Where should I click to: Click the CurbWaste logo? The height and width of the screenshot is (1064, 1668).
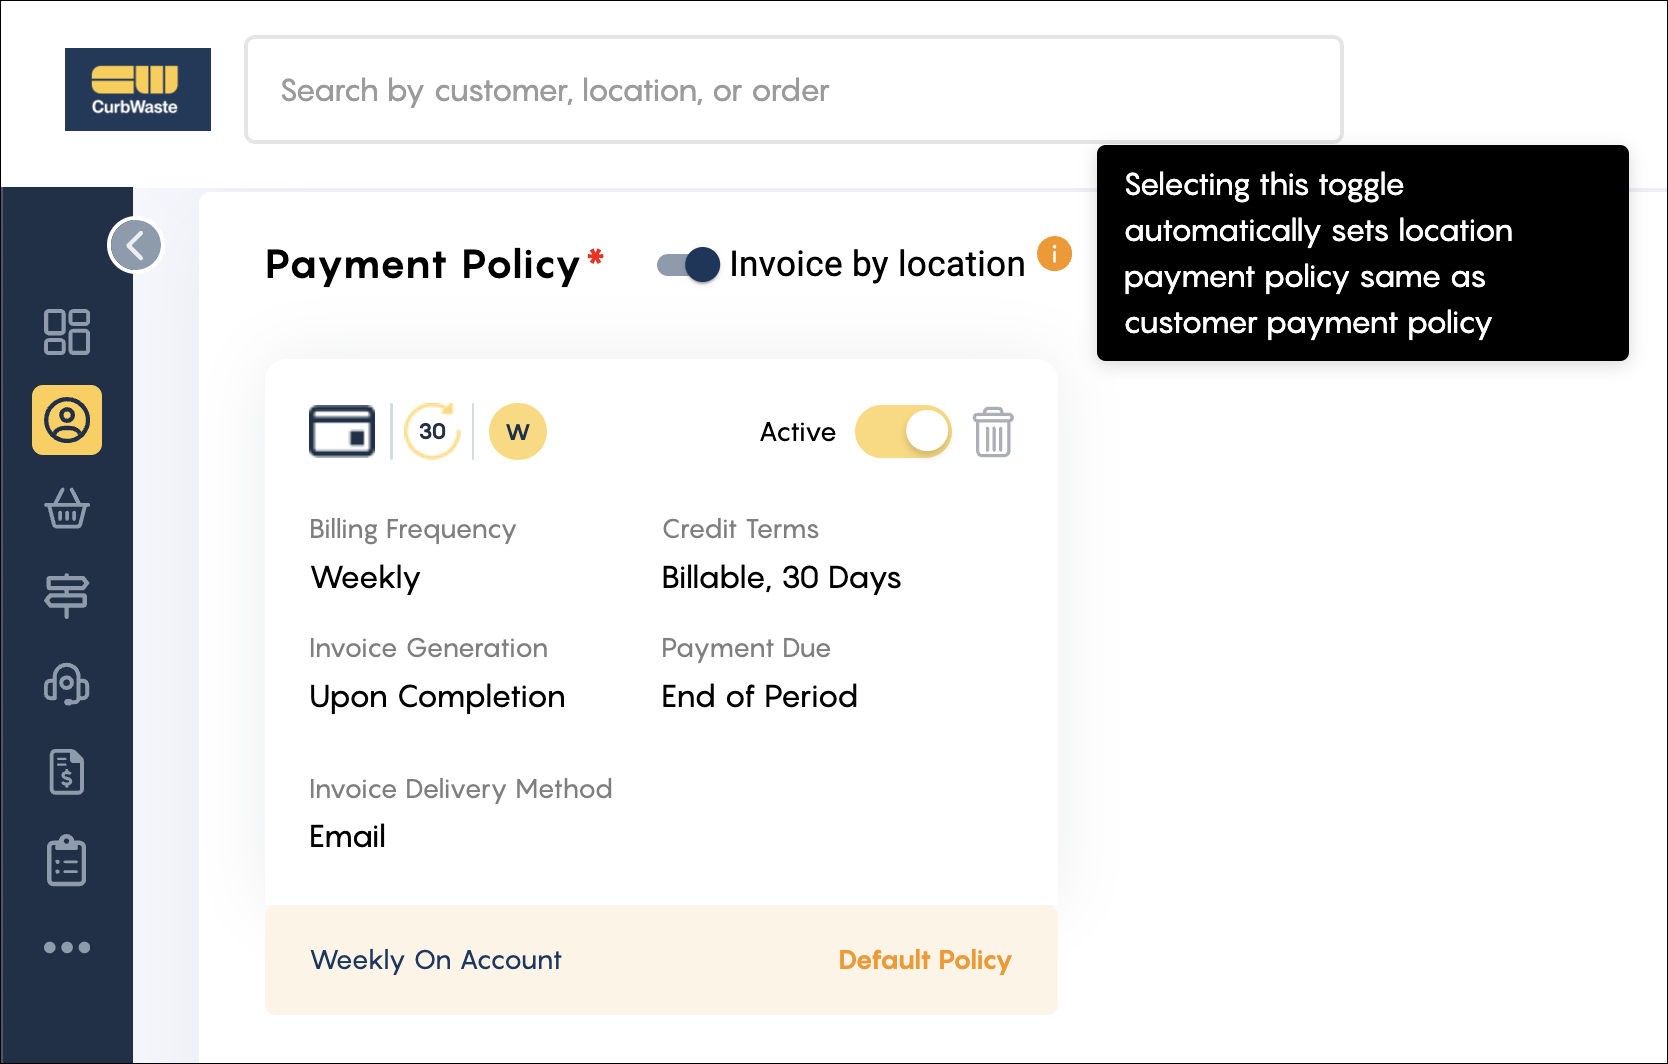coord(138,89)
